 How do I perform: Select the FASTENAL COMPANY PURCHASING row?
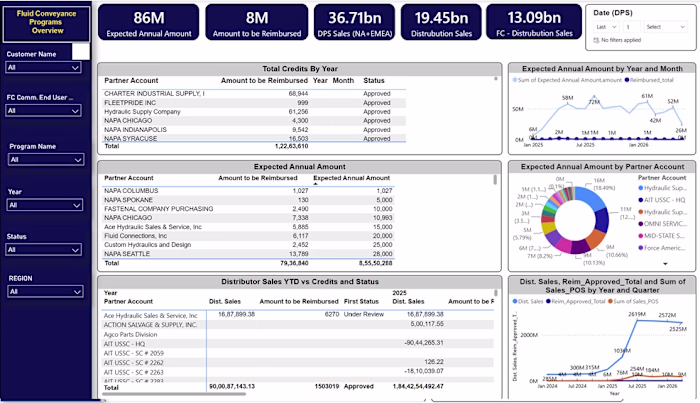coord(248,209)
